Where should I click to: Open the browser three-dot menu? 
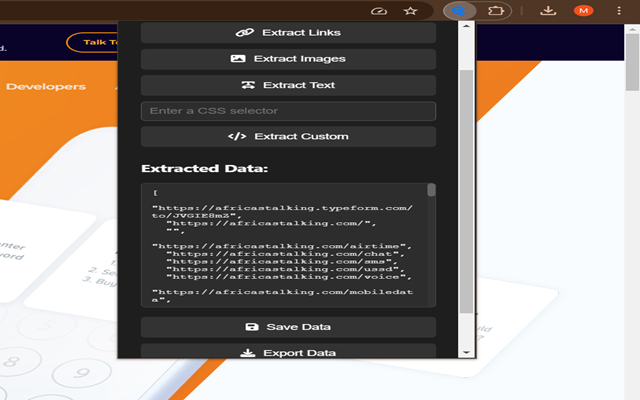click(x=619, y=11)
